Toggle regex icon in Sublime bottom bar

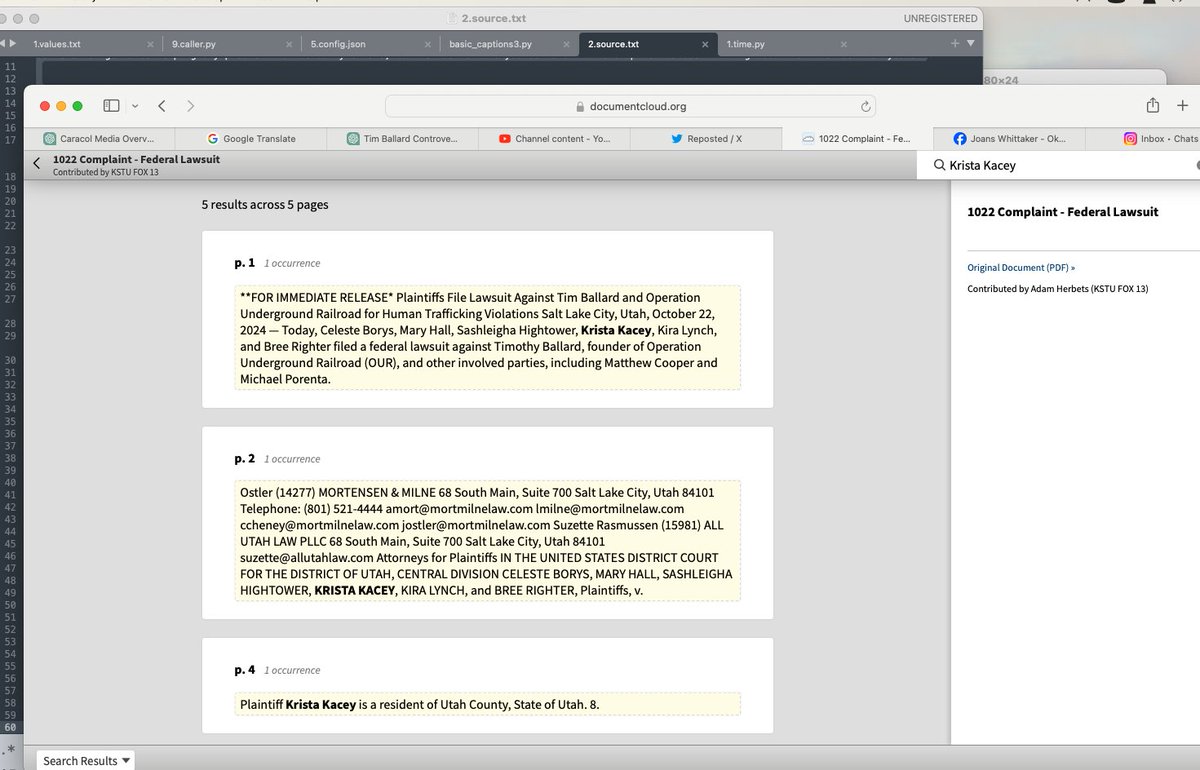(10, 748)
